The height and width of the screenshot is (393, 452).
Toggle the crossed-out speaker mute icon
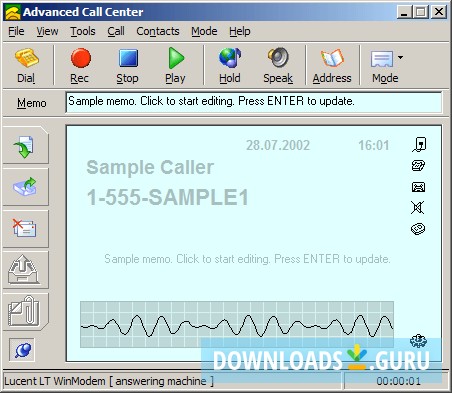point(418,208)
